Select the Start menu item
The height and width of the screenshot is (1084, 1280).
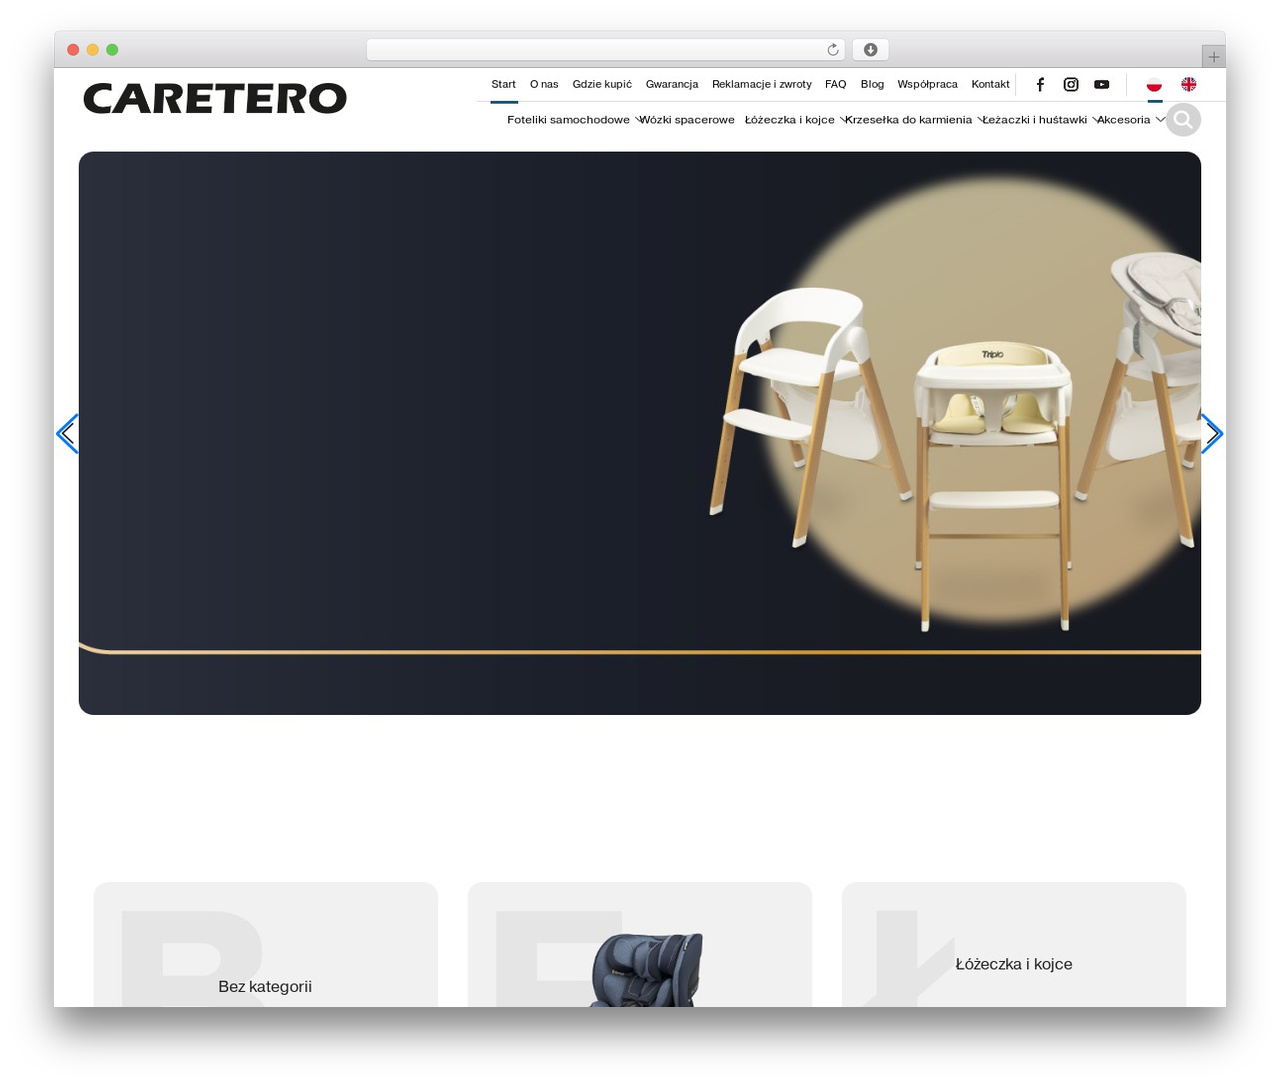(x=504, y=85)
